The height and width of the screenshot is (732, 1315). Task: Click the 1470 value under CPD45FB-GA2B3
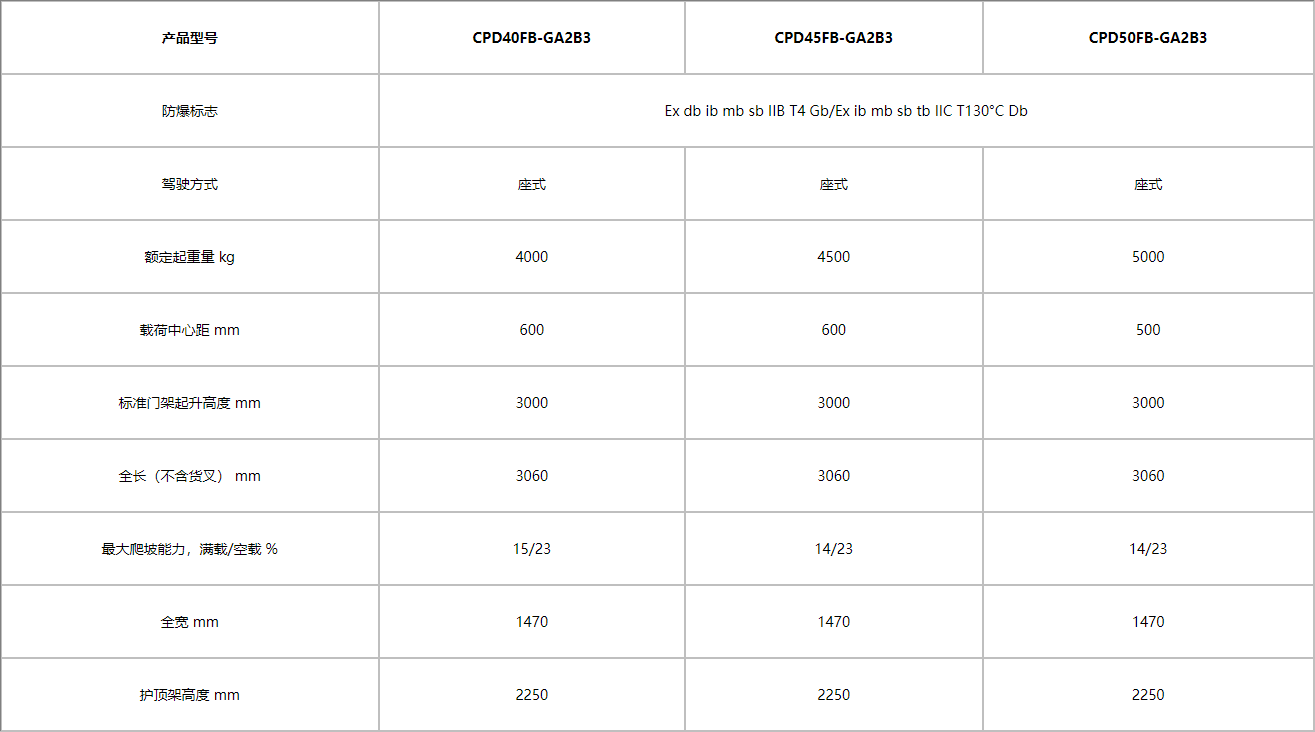[x=834, y=622]
